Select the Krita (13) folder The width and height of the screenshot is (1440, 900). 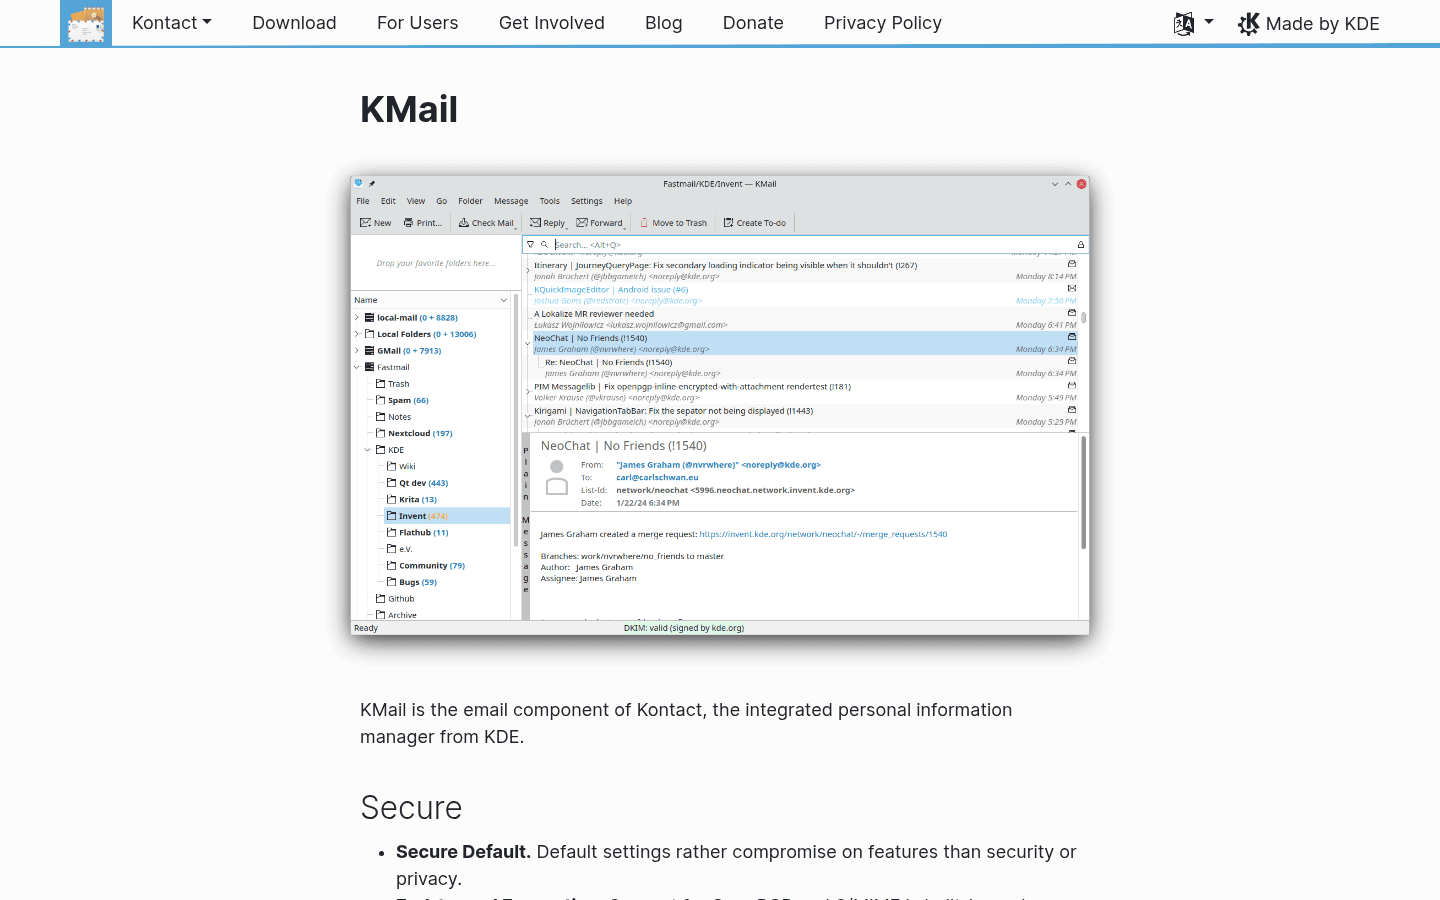click(x=412, y=499)
